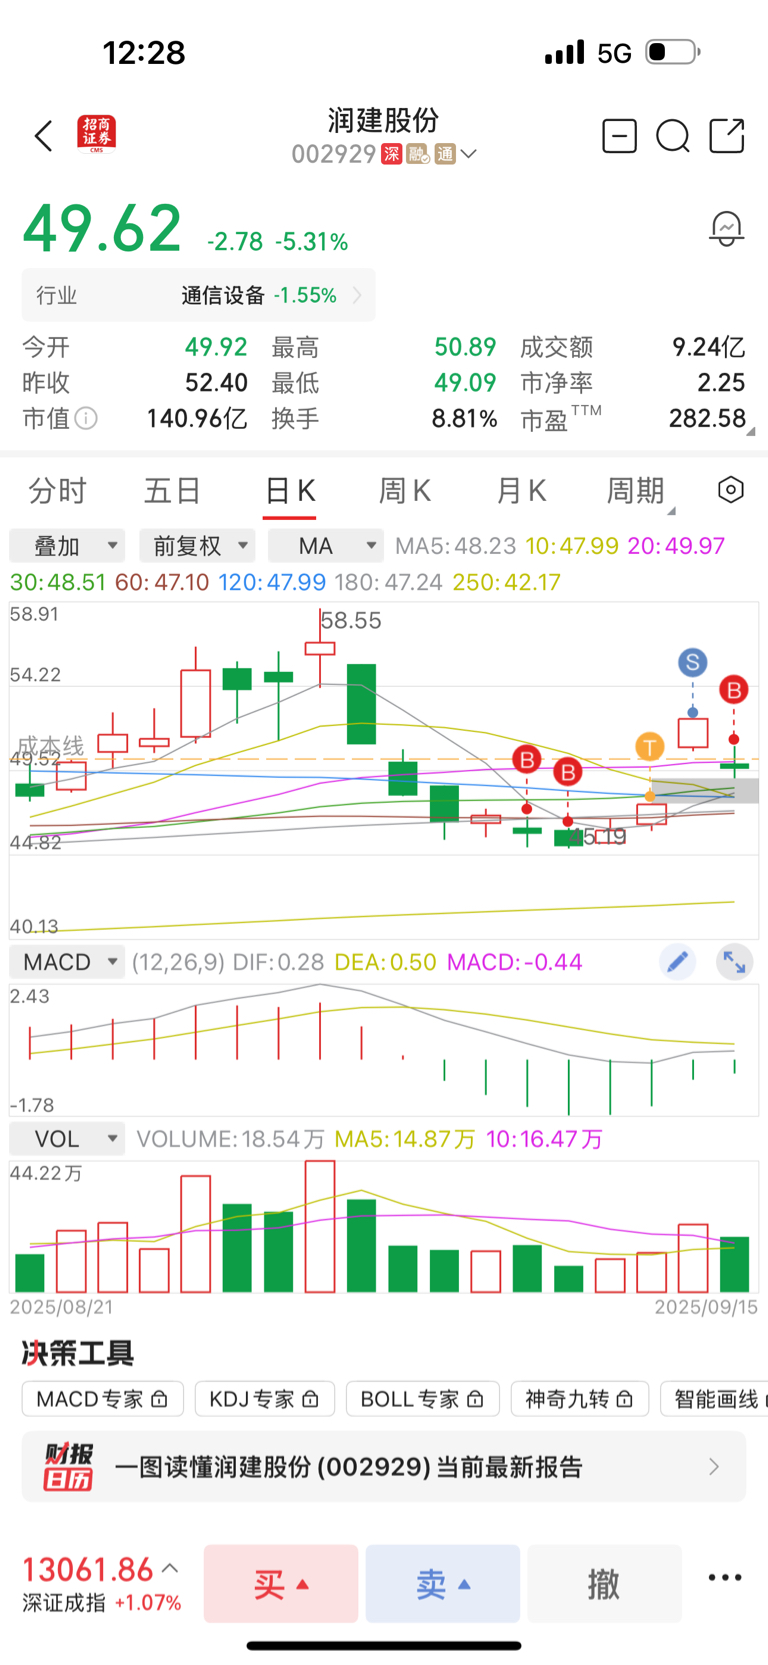Tap the 润建股份 stock title
Viewport: 768px width, 1665px height.
click(x=384, y=121)
